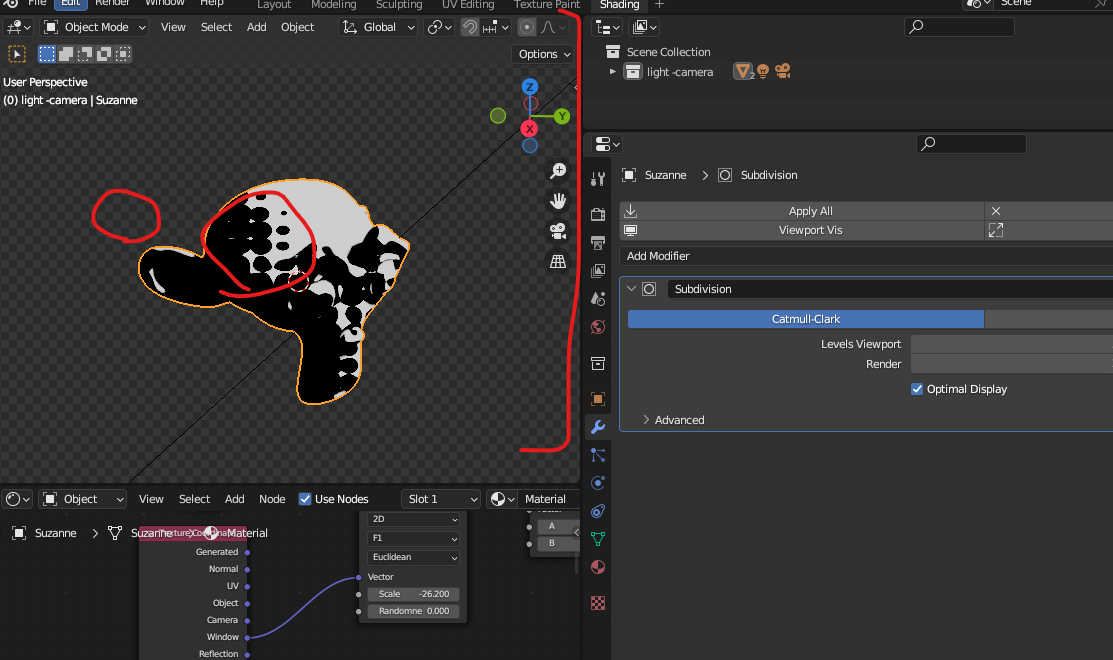Image resolution: width=1113 pixels, height=660 pixels.
Task: Adjust the Scale -26.200 node field
Action: pyautogui.click(x=413, y=594)
